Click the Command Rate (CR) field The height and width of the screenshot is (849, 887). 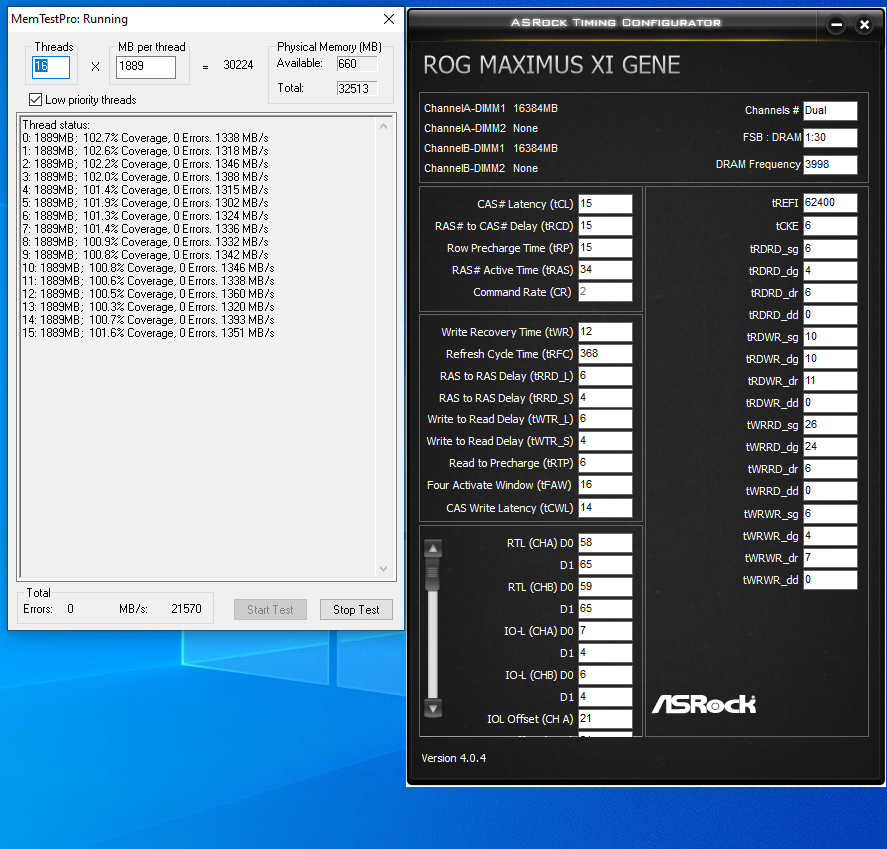[x=605, y=292]
